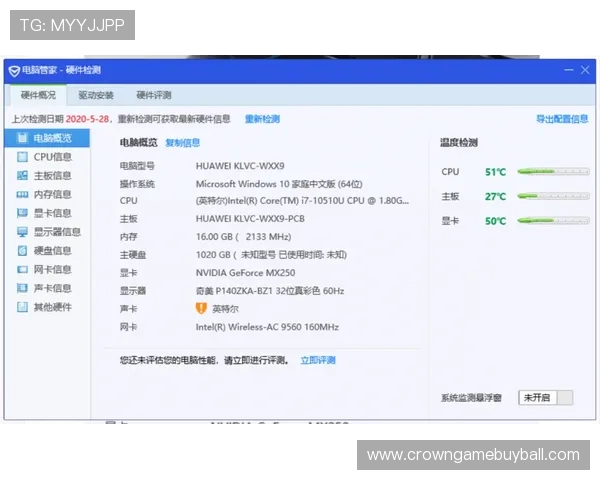This screenshot has height=480, width=600.
Task: Toggle the 系统监测悬浮窗 switch 未开启
Action: (x=546, y=398)
